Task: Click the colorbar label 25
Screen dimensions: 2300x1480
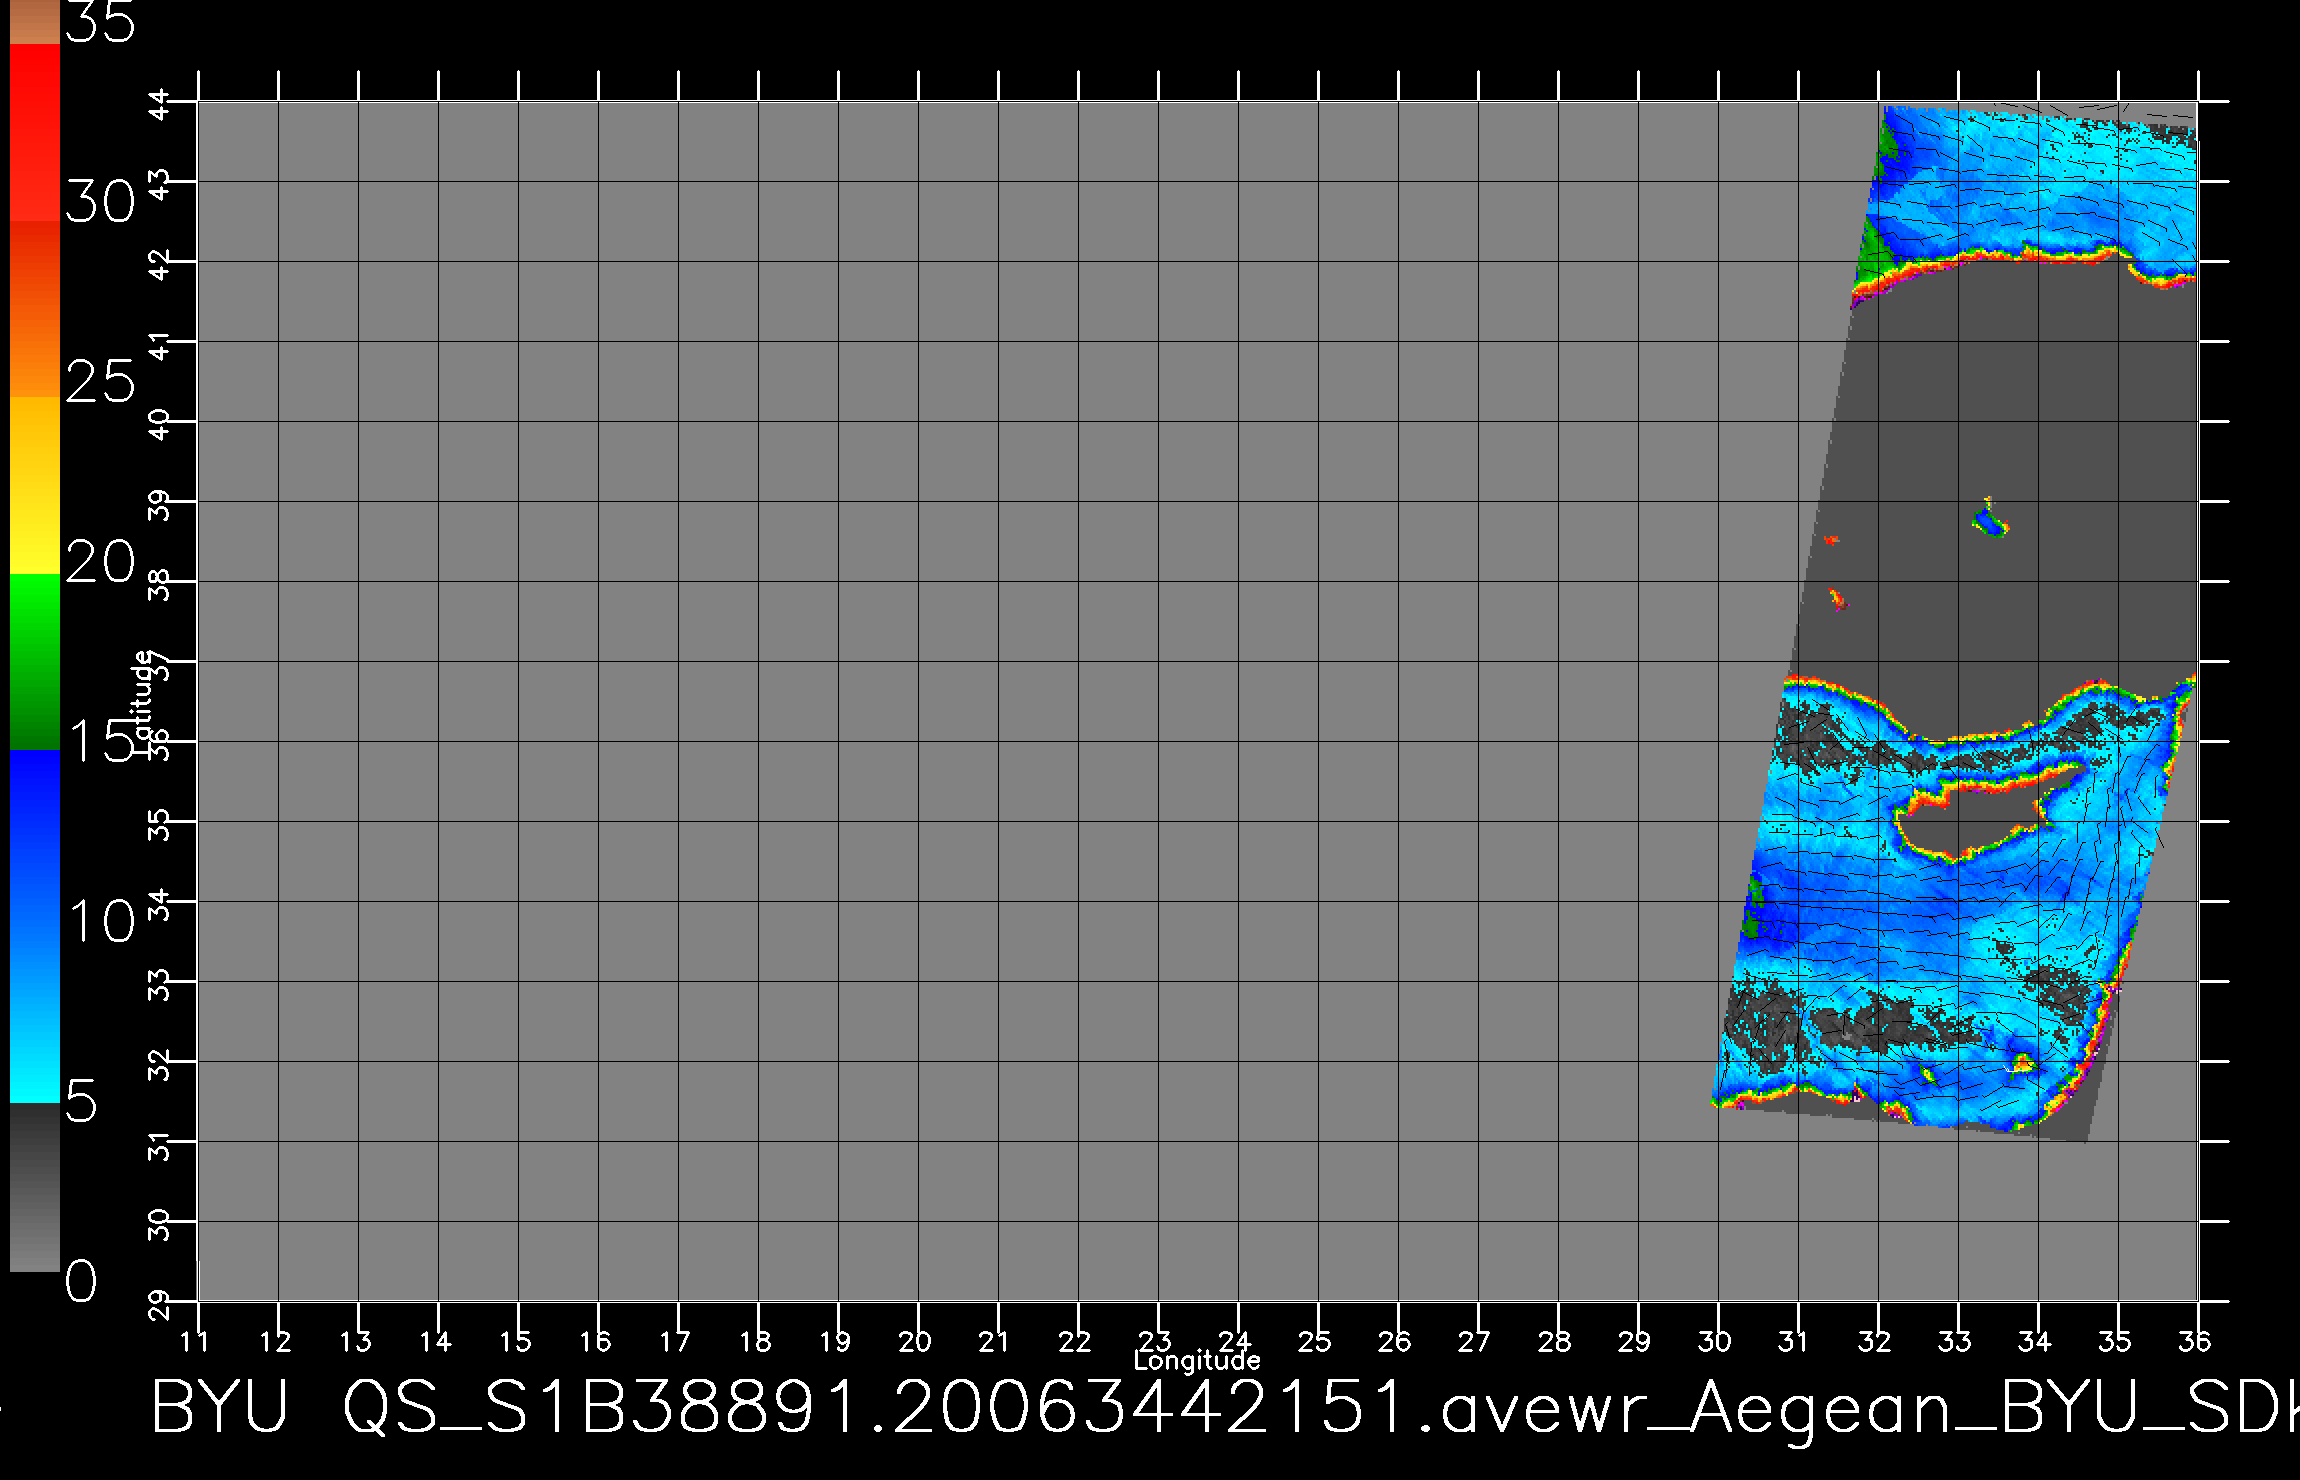Action: [x=99, y=382]
